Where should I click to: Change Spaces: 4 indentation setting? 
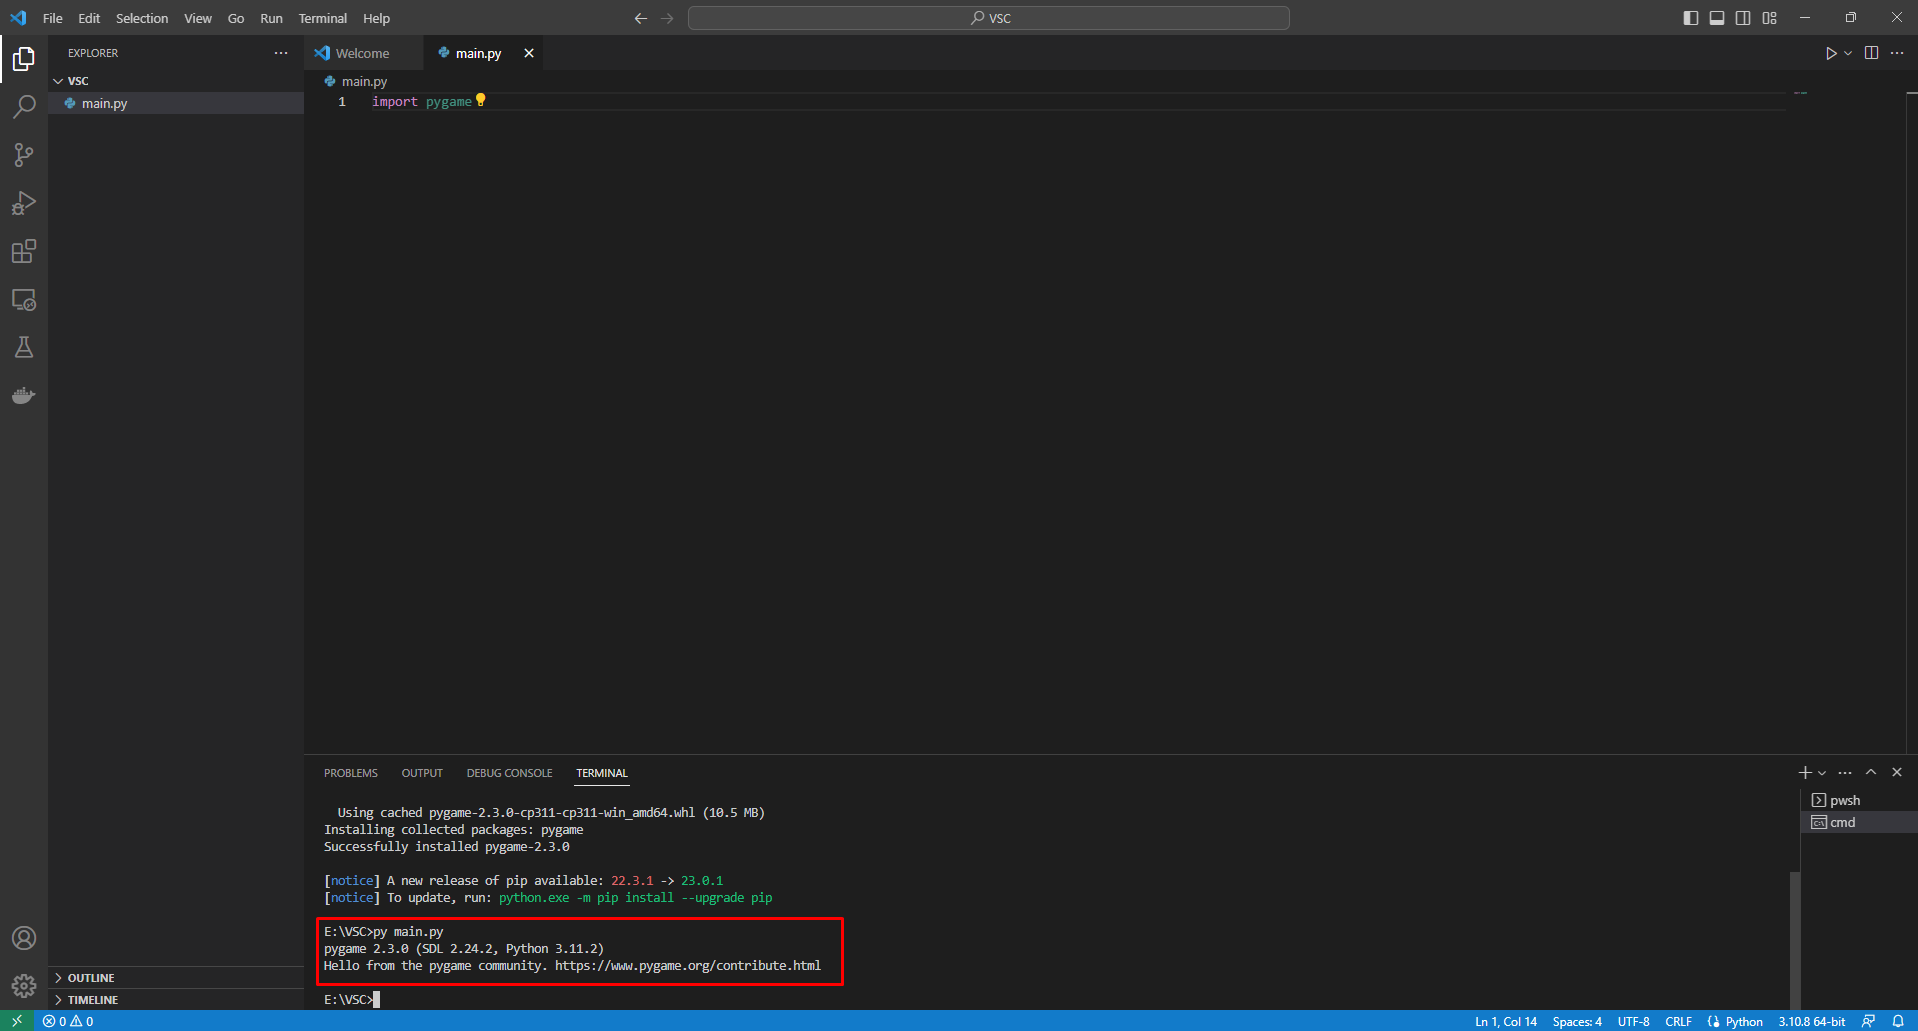click(1577, 1021)
